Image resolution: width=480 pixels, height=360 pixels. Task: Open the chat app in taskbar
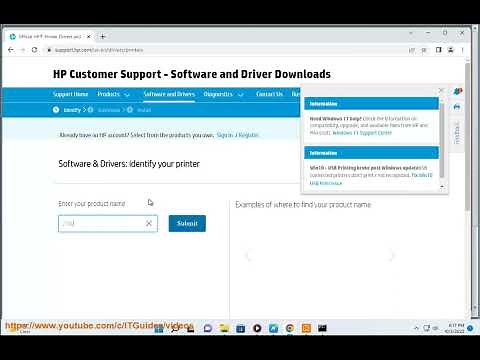pyautogui.click(x=208, y=328)
